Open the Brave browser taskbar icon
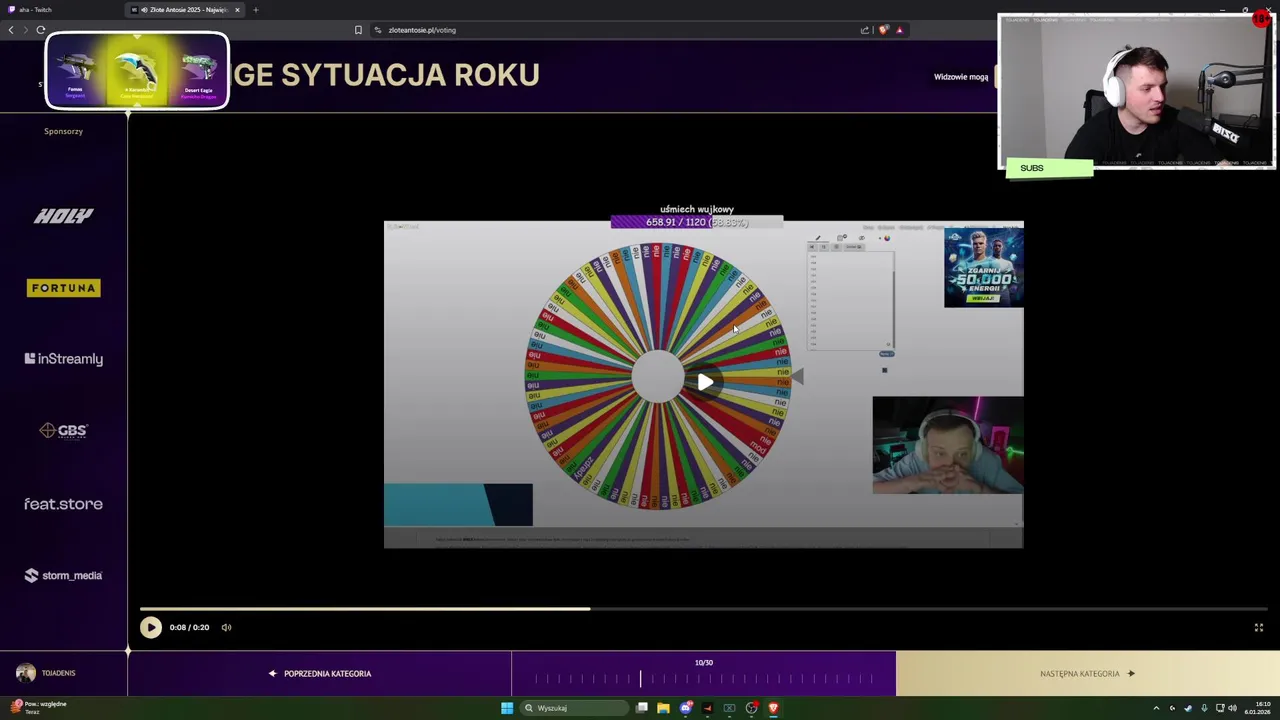Image resolution: width=1280 pixels, height=720 pixels. (x=773, y=708)
